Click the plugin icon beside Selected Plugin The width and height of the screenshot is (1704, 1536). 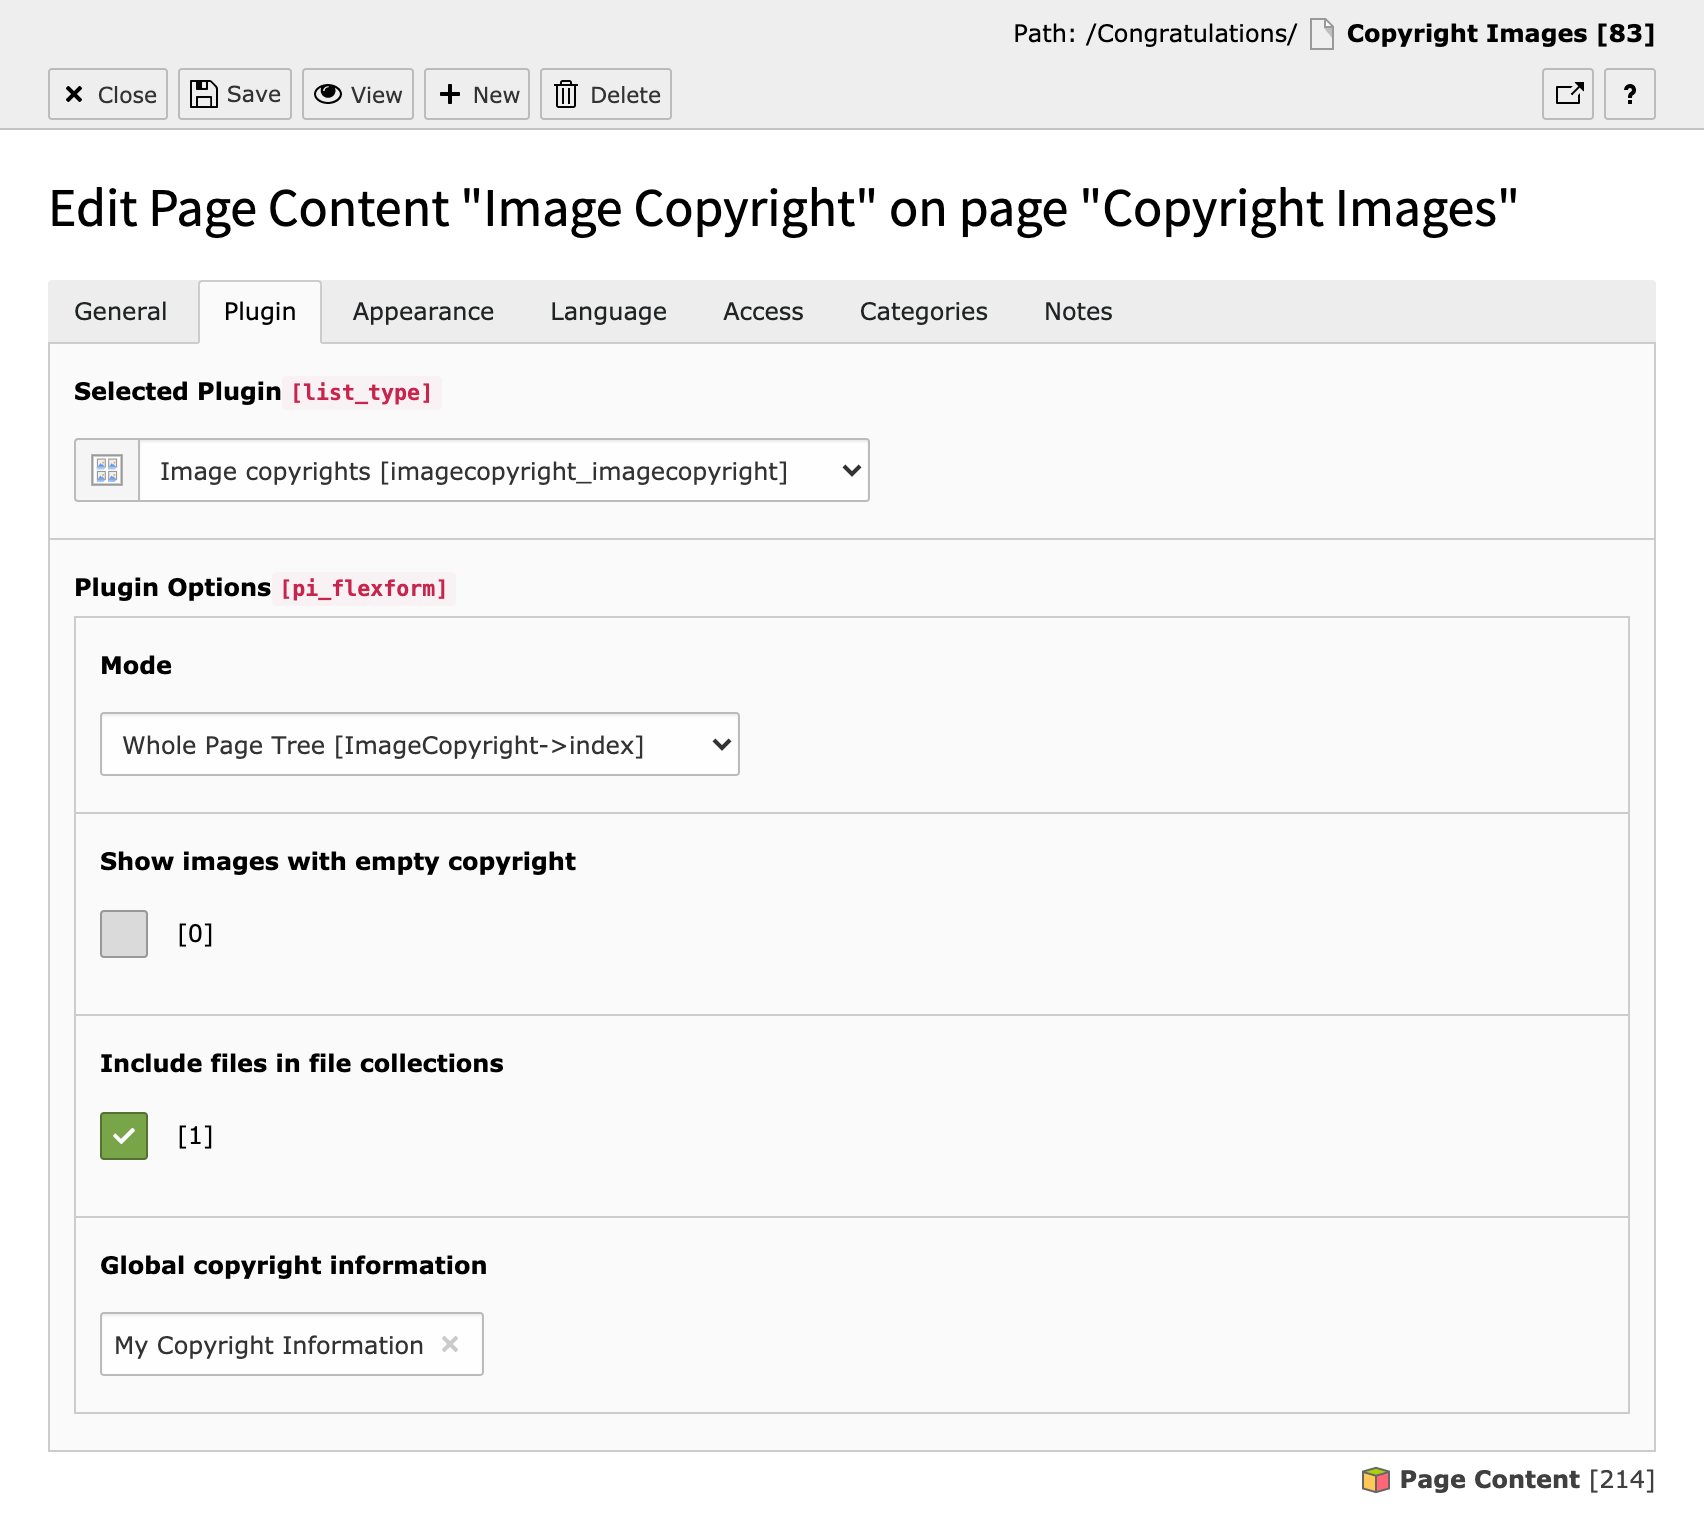[x=107, y=470]
